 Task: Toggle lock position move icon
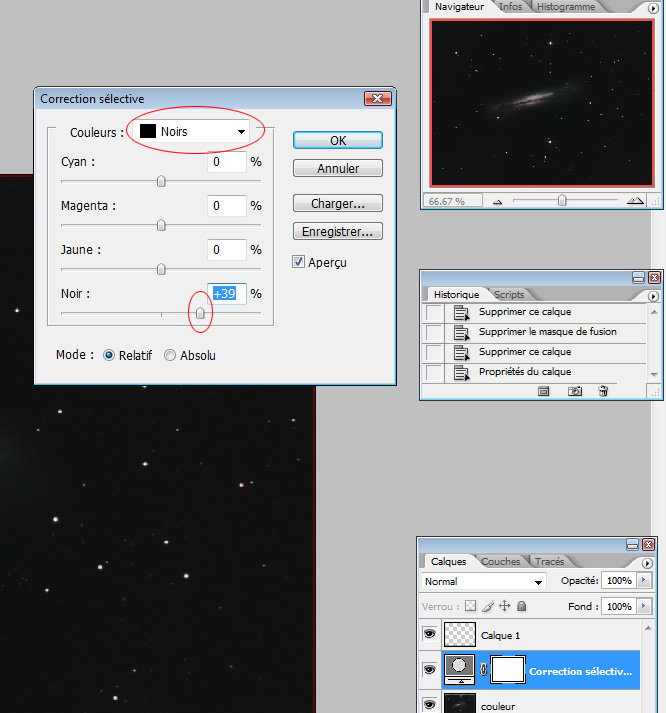pyautogui.click(x=505, y=606)
